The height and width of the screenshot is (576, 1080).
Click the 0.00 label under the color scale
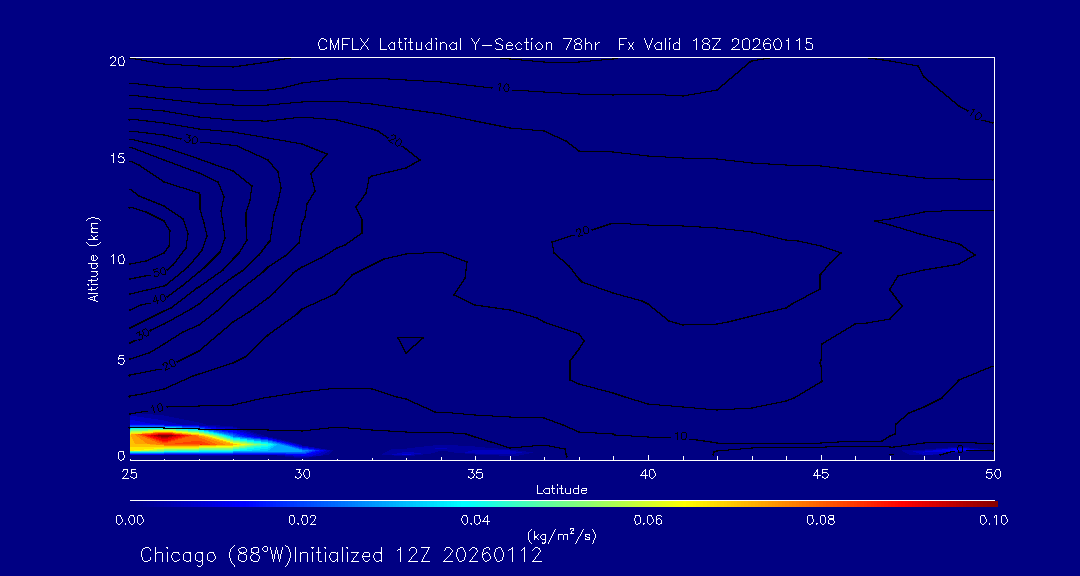pos(129,520)
